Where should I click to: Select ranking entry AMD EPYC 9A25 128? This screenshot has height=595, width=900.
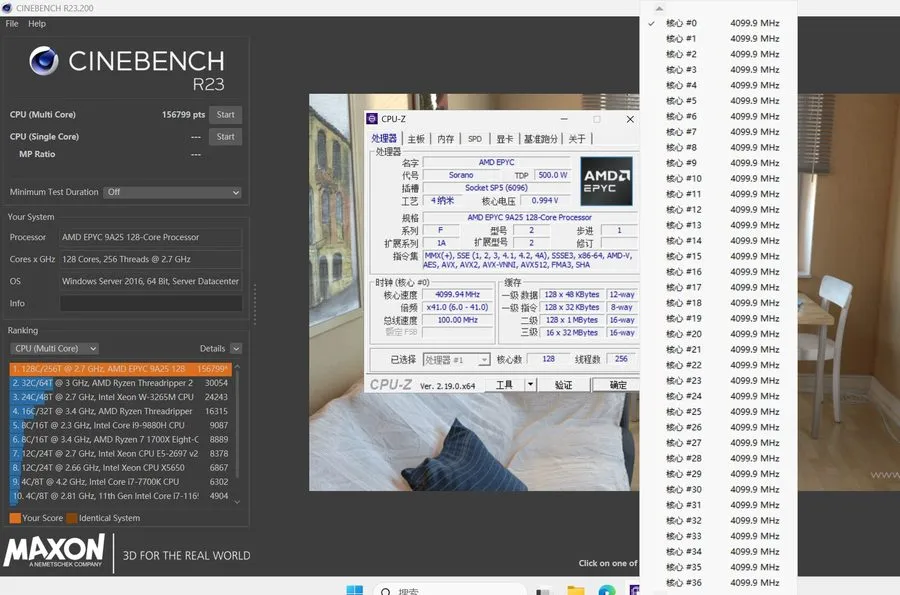pos(121,368)
